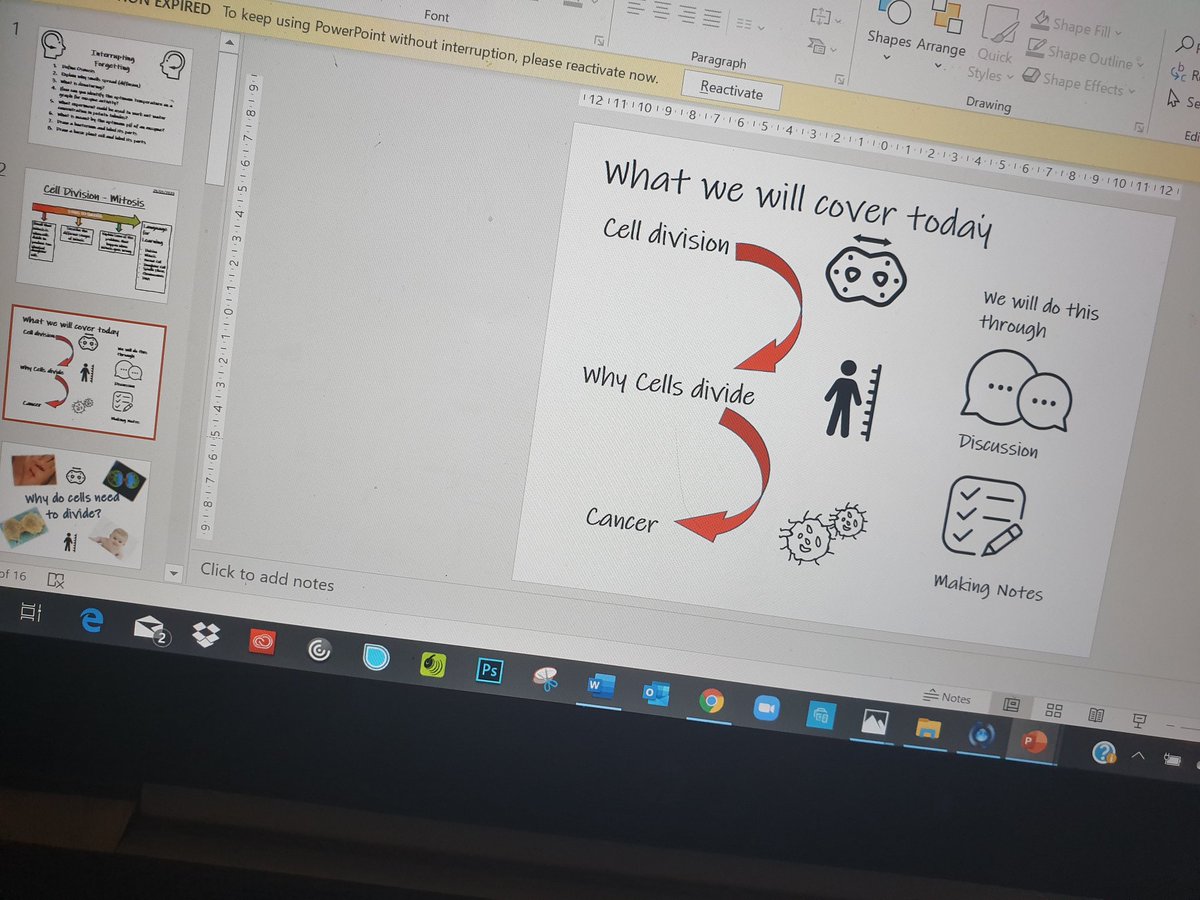Select the speech bubbles discussion icon
Screen dimensions: 1200x900
coord(1016,392)
